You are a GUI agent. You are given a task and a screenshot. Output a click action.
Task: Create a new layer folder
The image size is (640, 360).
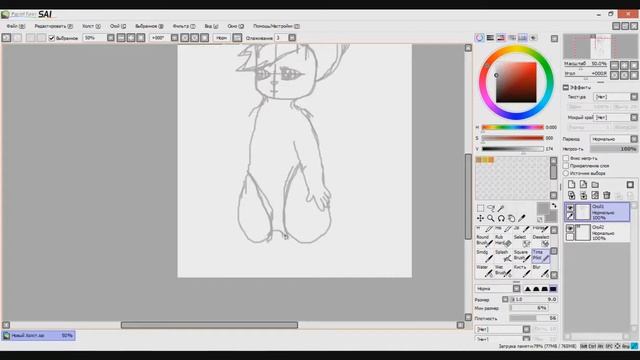coord(595,184)
